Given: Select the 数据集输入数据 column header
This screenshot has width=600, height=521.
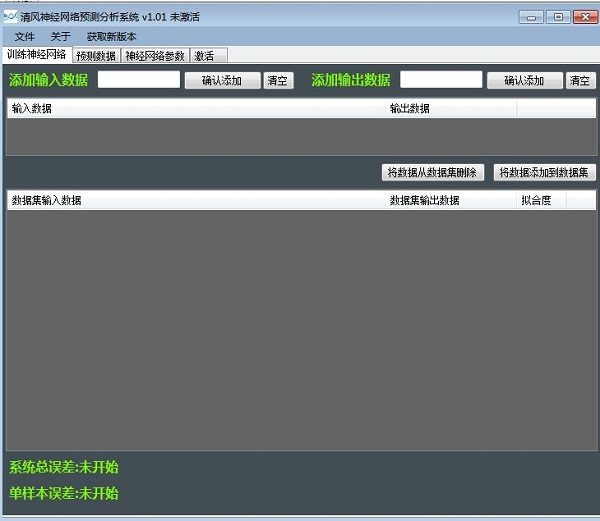Looking at the screenshot, I should tap(196, 200).
